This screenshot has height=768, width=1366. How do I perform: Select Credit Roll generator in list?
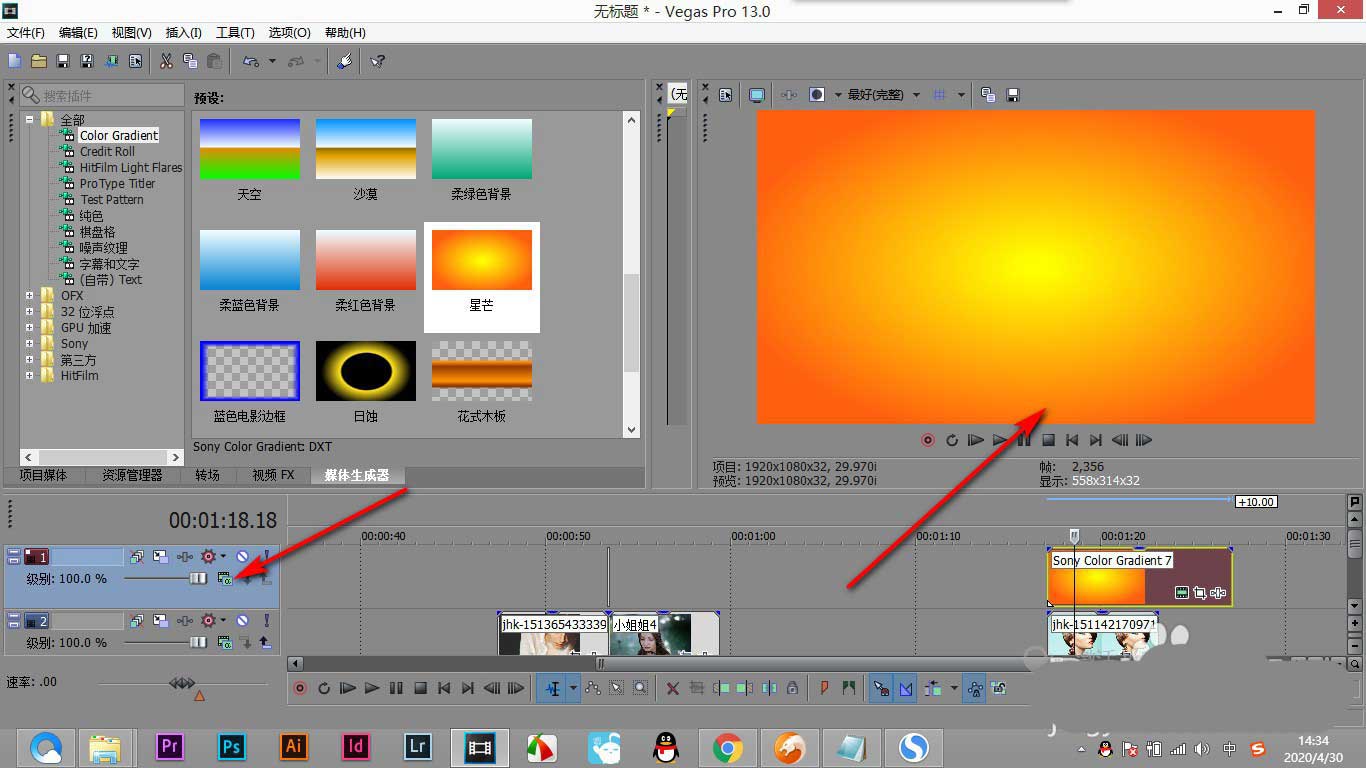click(107, 152)
